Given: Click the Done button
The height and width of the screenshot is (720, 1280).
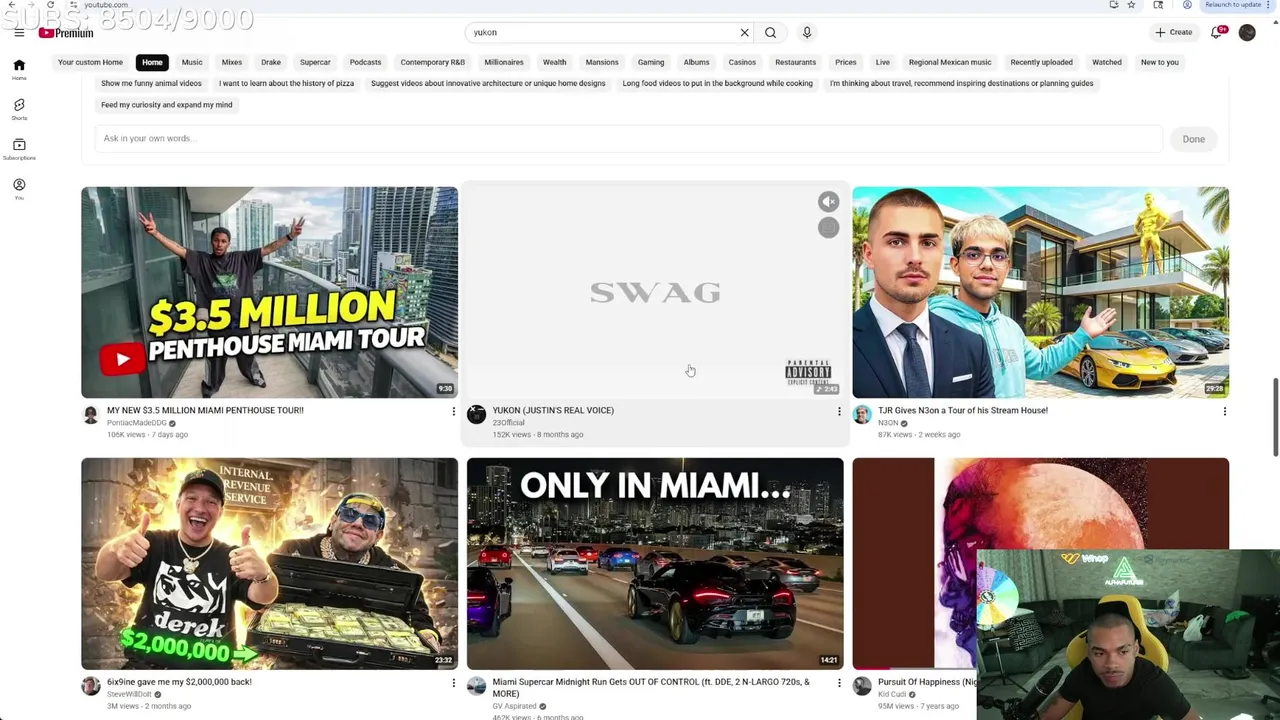Looking at the screenshot, I should click(x=1193, y=139).
